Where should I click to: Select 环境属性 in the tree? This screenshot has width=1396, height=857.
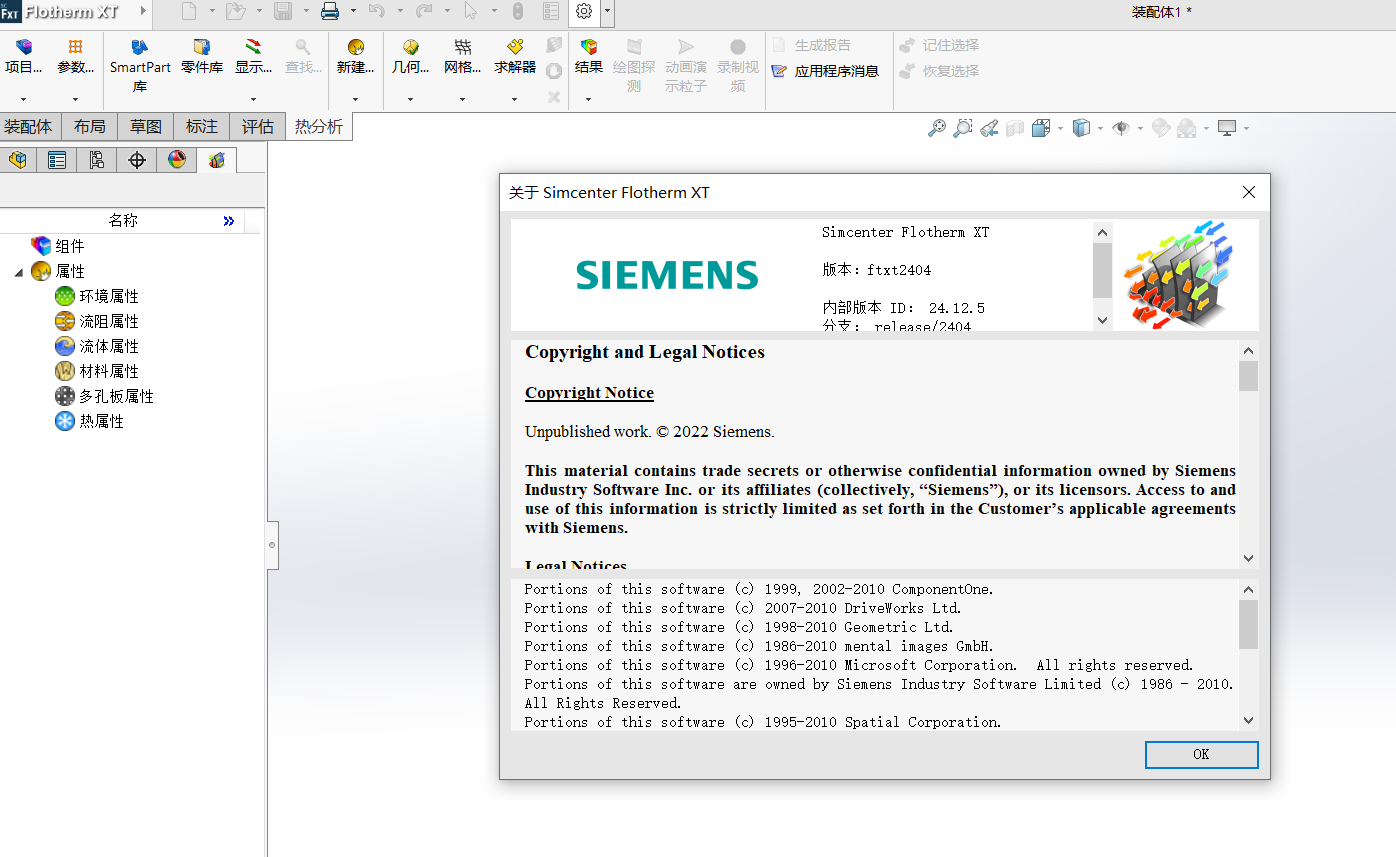tap(109, 296)
